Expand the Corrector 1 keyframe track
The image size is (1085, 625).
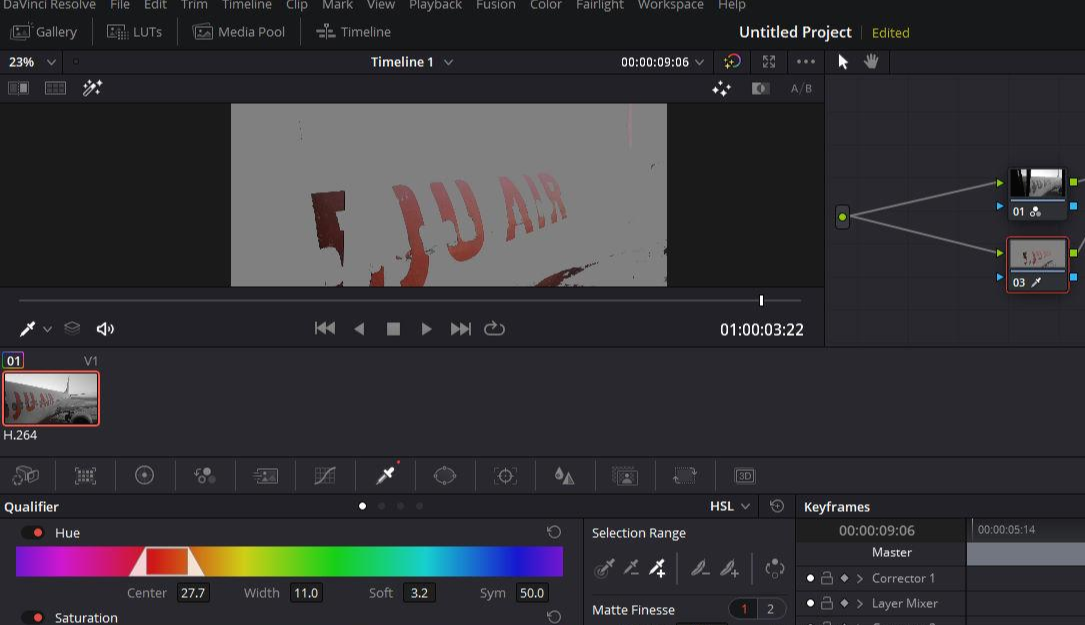tap(859, 578)
